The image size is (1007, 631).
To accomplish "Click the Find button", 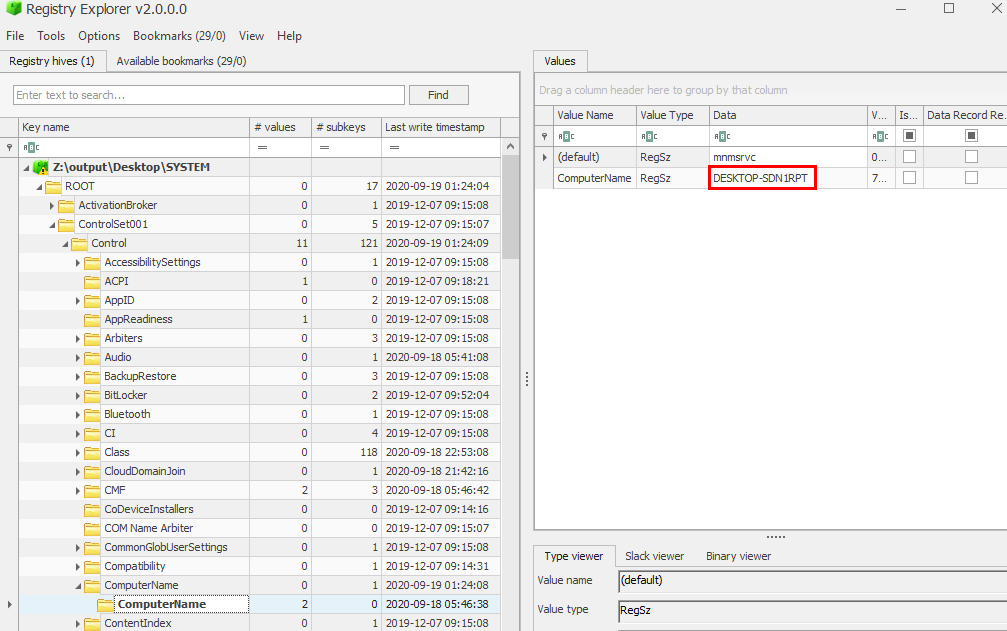I will point(438,95).
